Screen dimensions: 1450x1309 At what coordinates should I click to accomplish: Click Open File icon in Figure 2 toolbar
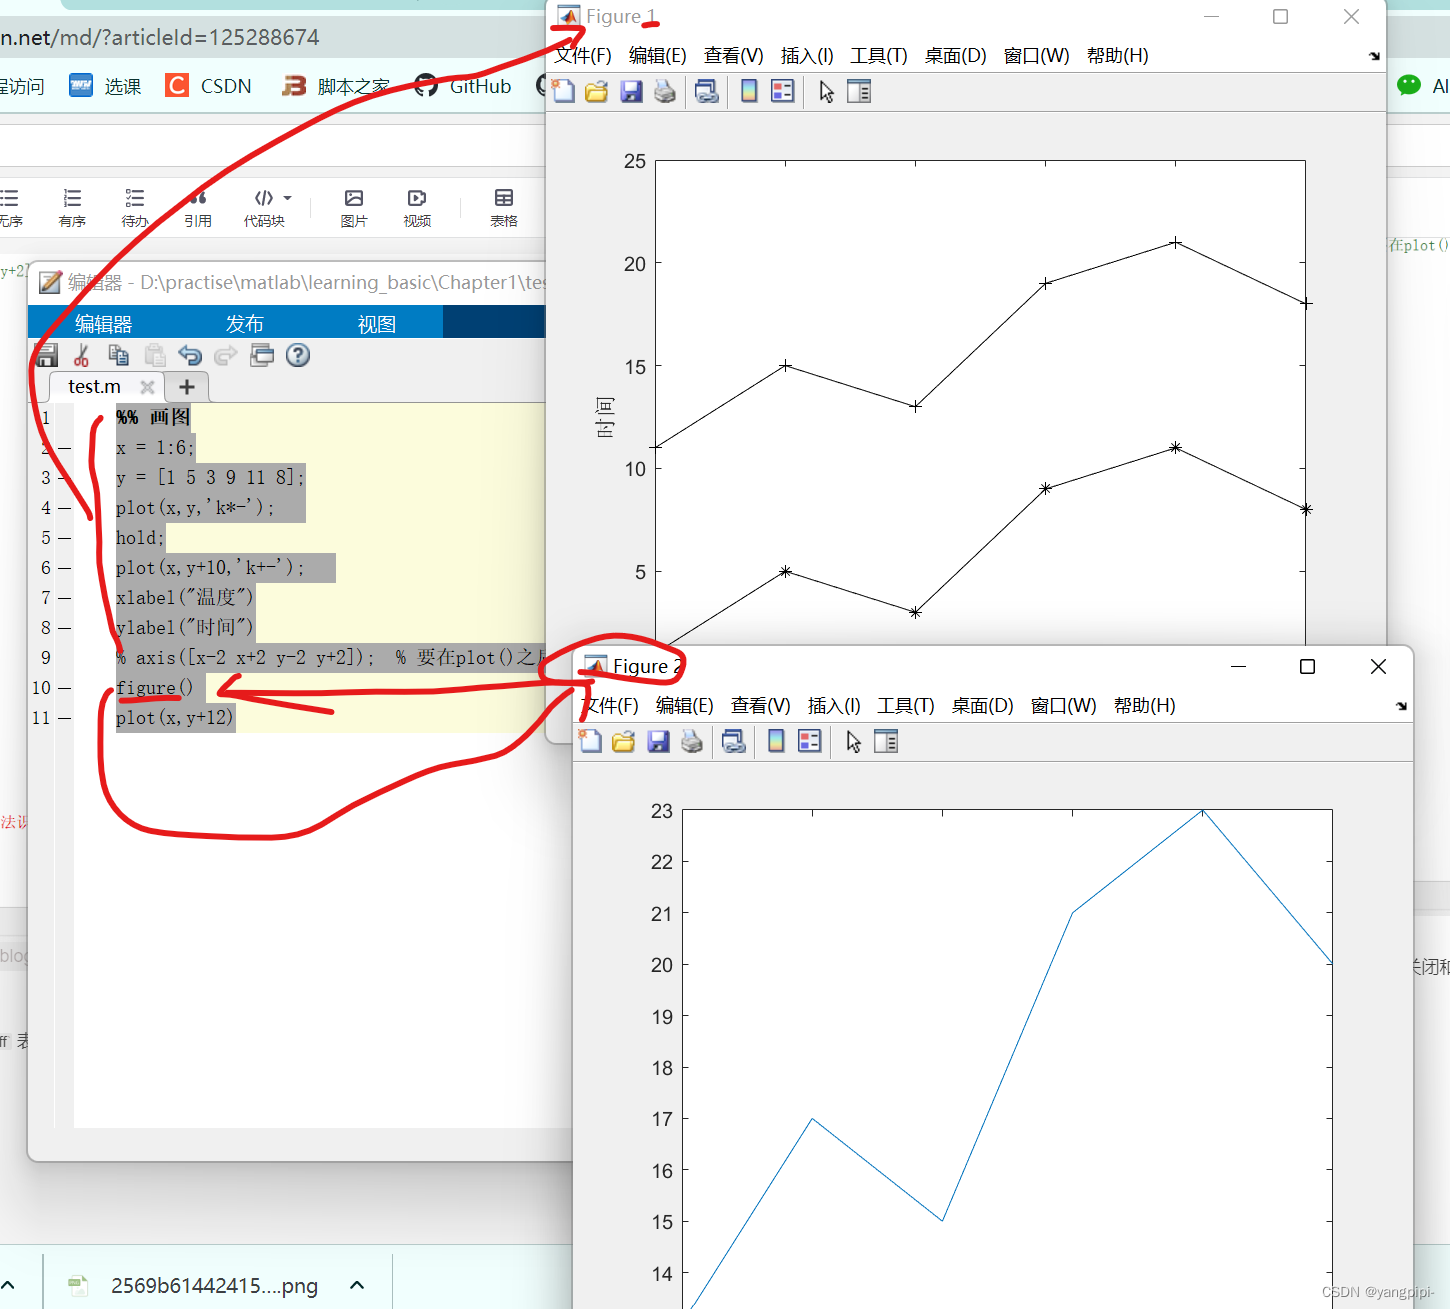point(624,742)
